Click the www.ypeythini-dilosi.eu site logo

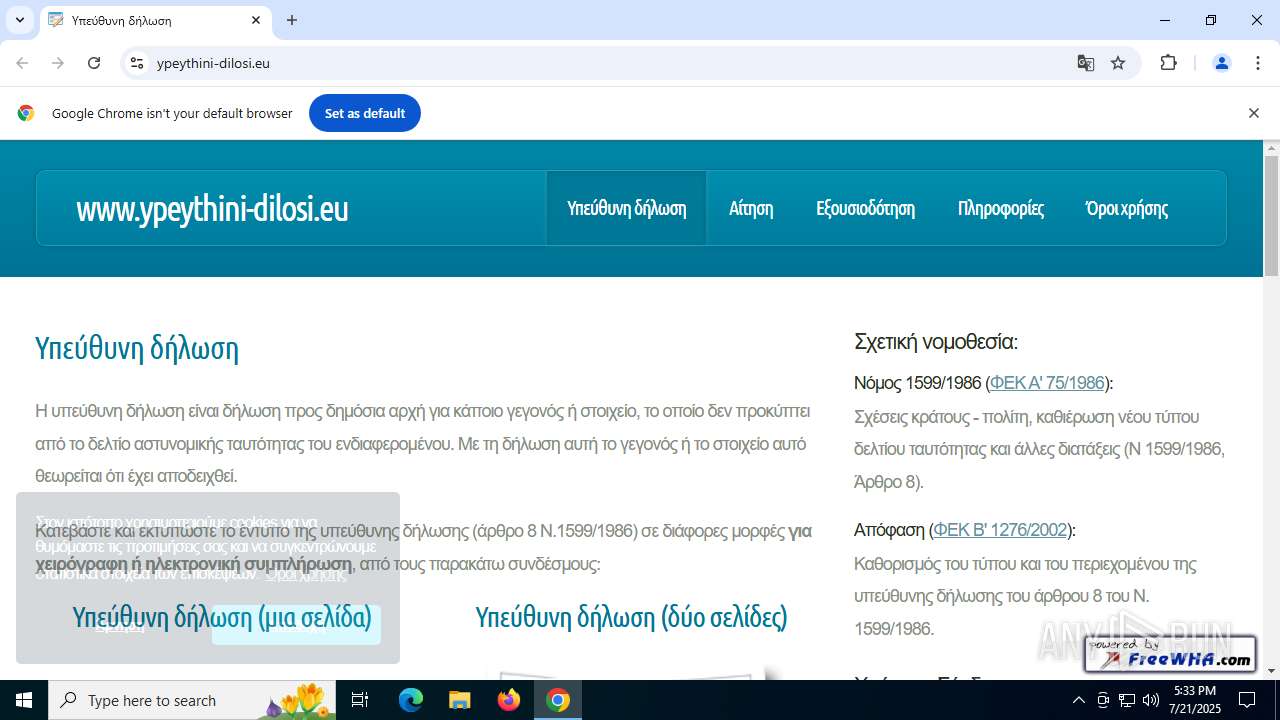[212, 208]
